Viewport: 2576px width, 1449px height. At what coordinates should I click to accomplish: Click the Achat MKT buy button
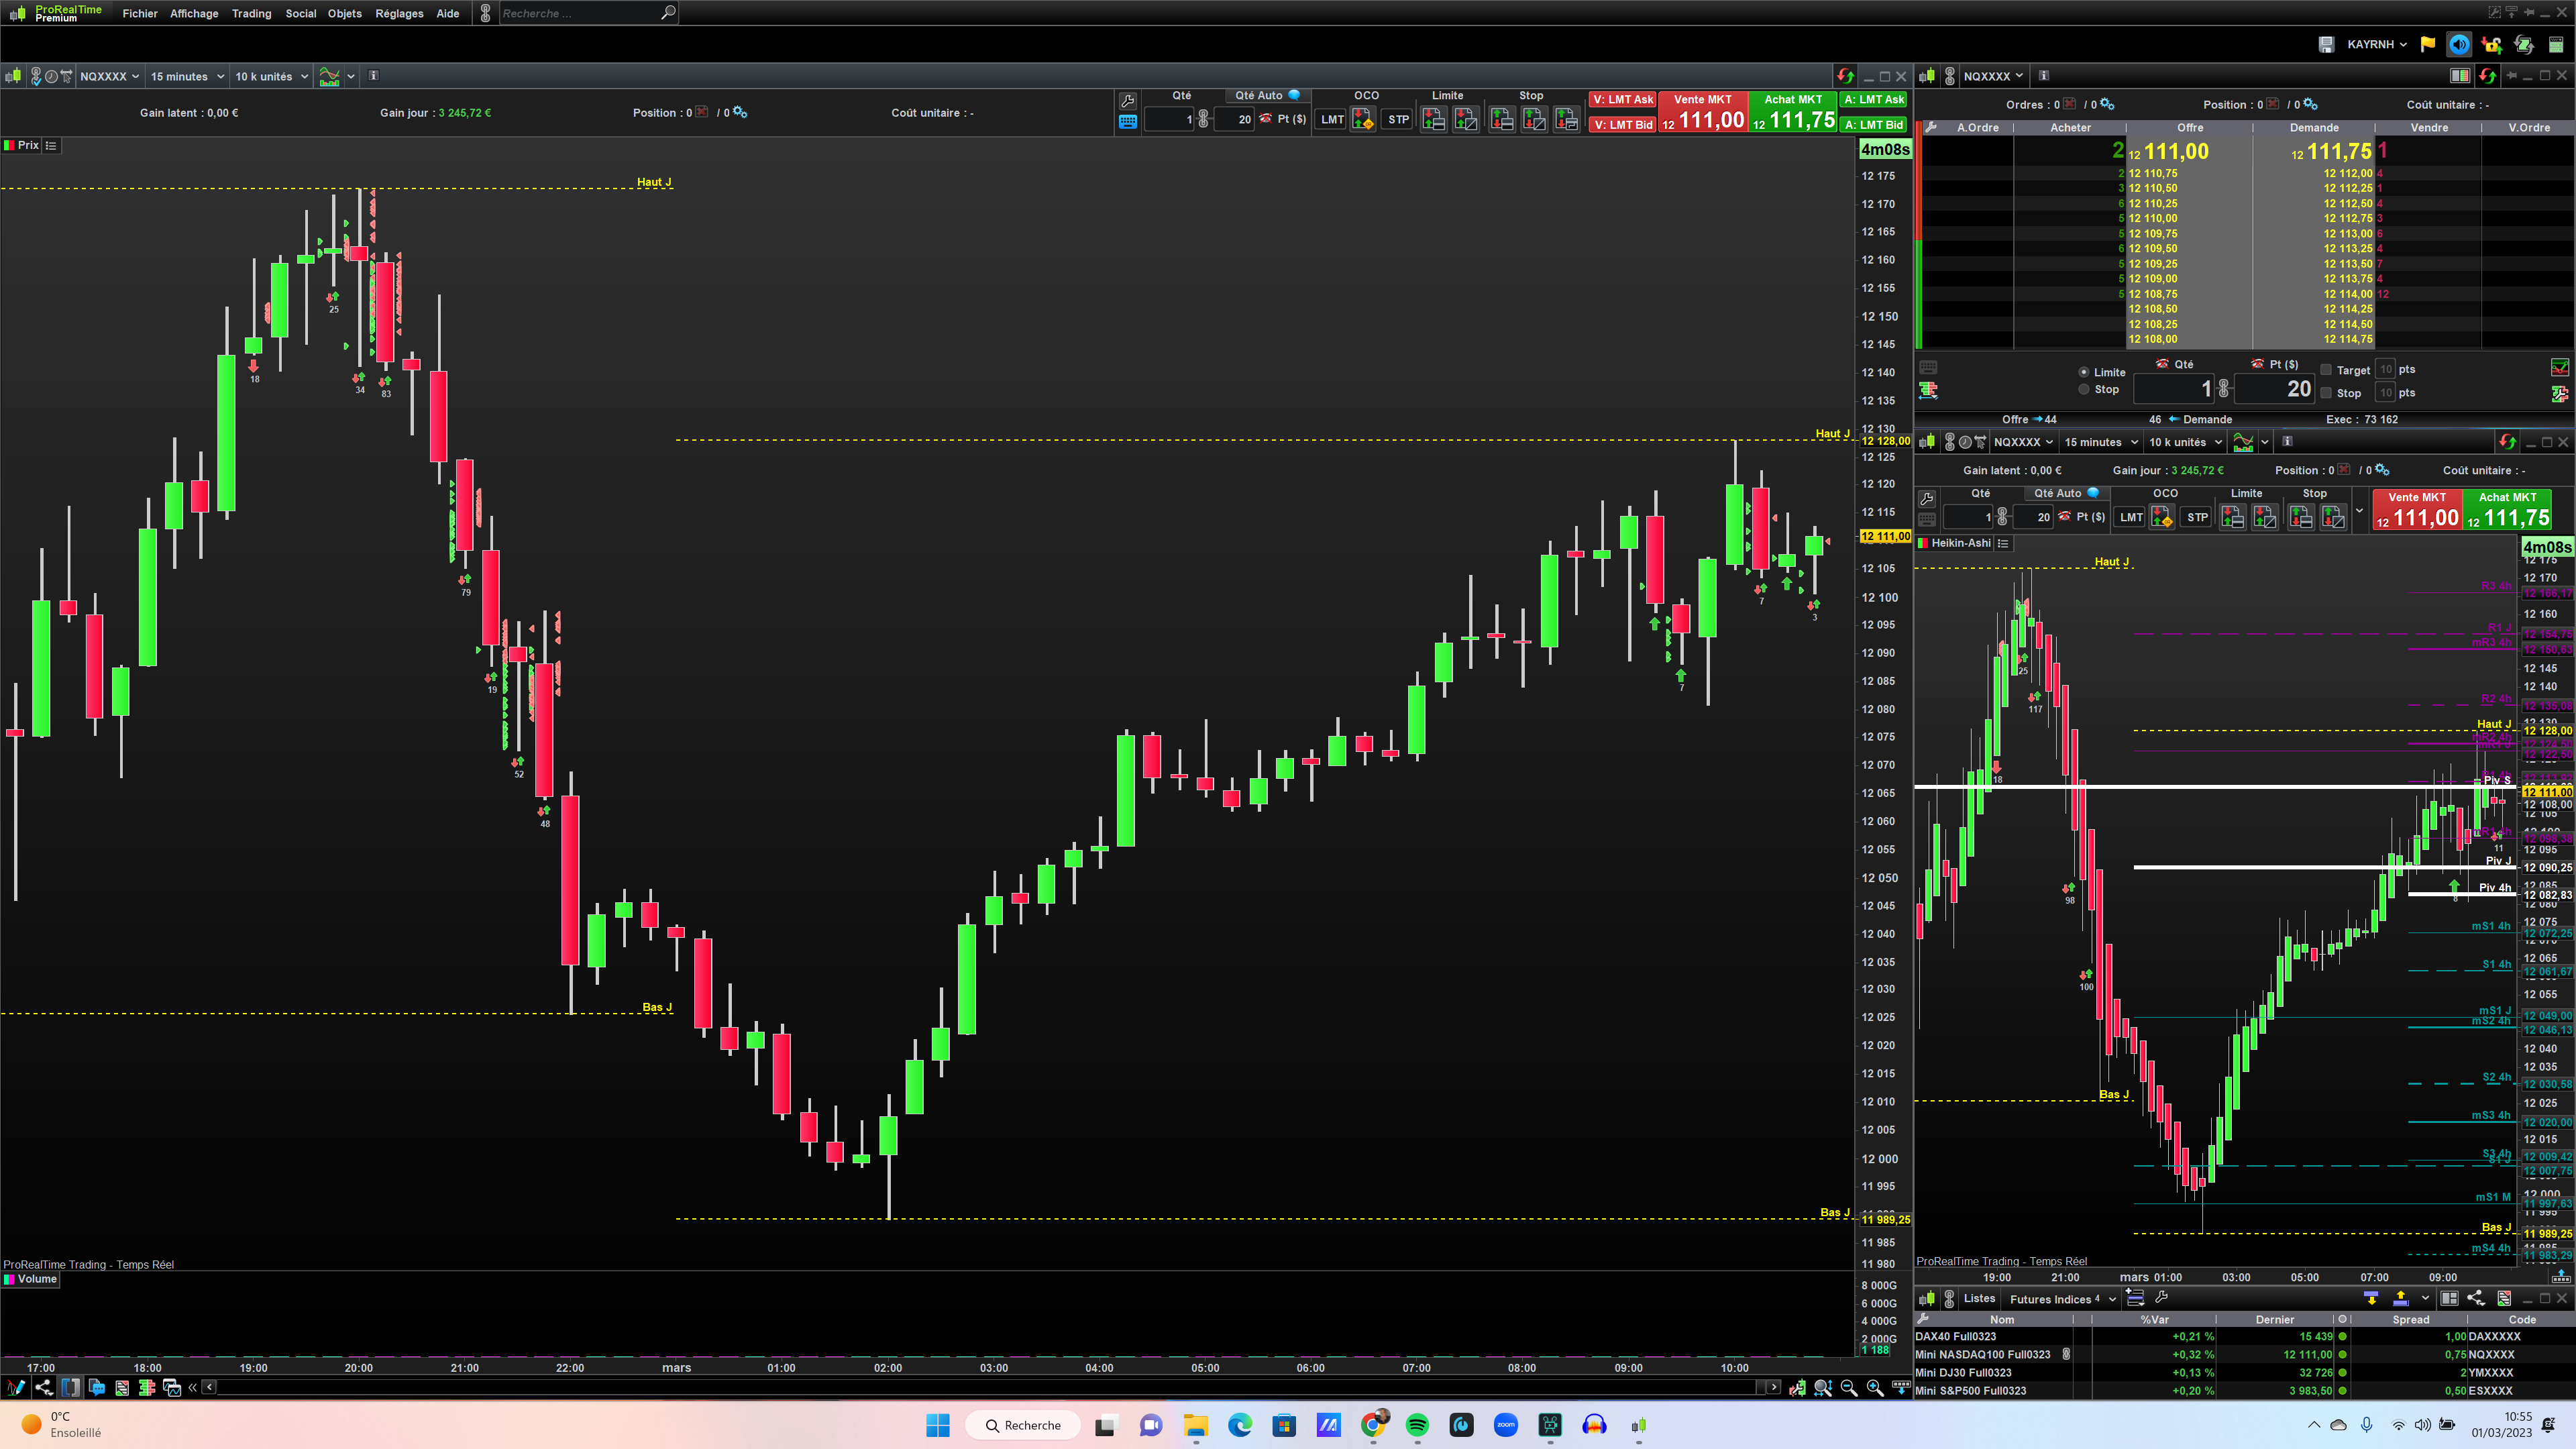click(x=1793, y=112)
